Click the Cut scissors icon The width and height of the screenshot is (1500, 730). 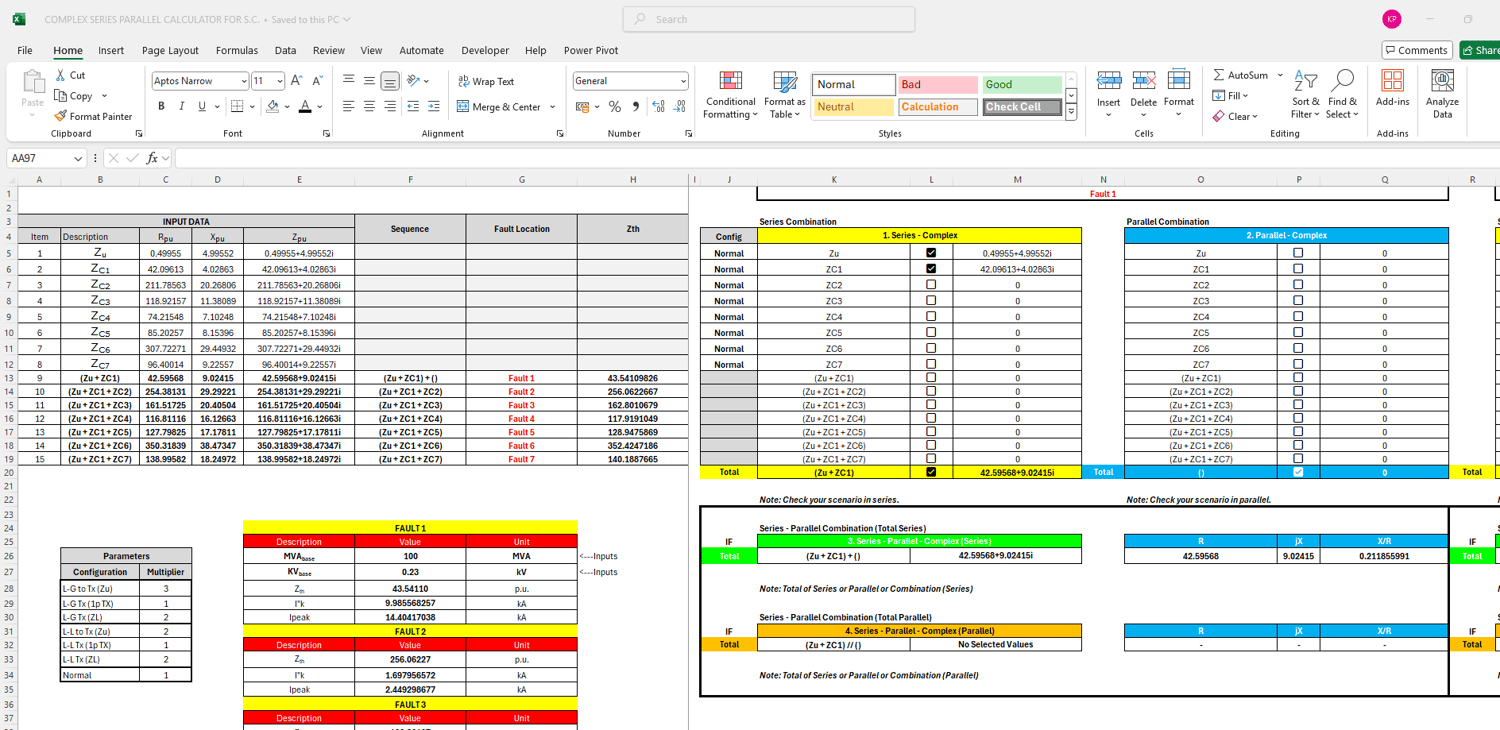[x=61, y=75]
